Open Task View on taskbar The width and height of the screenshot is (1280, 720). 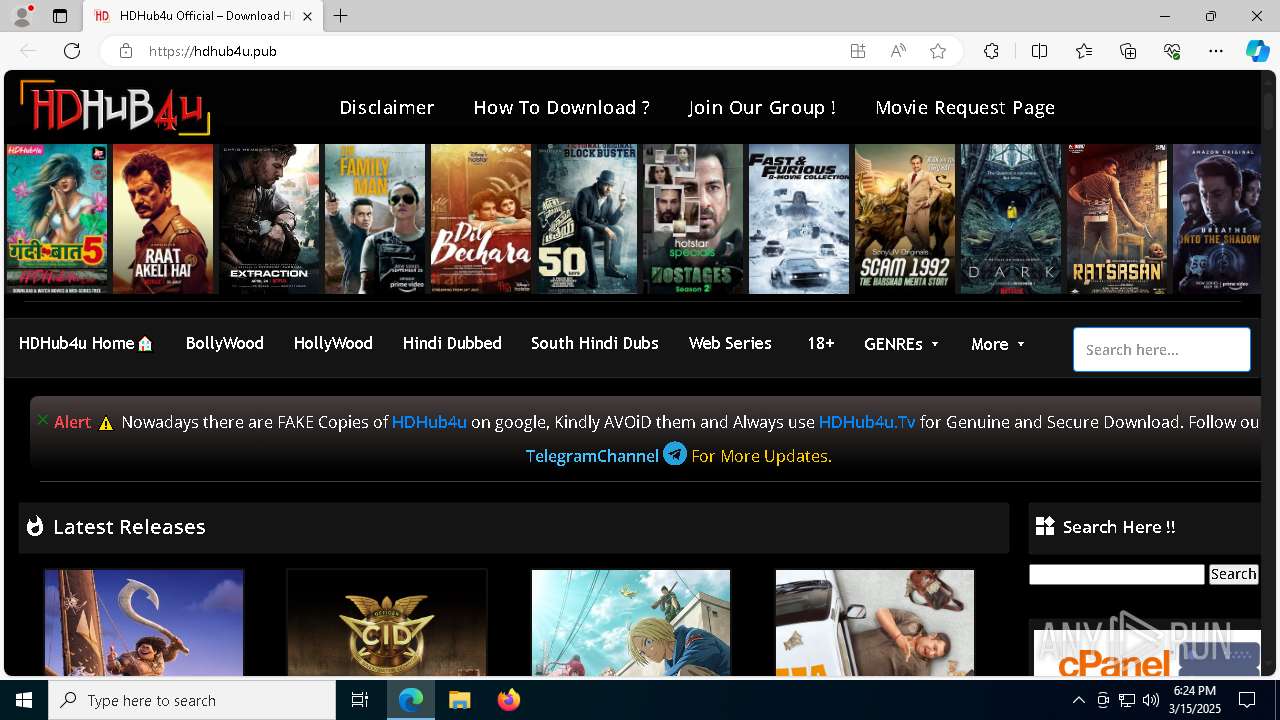360,700
